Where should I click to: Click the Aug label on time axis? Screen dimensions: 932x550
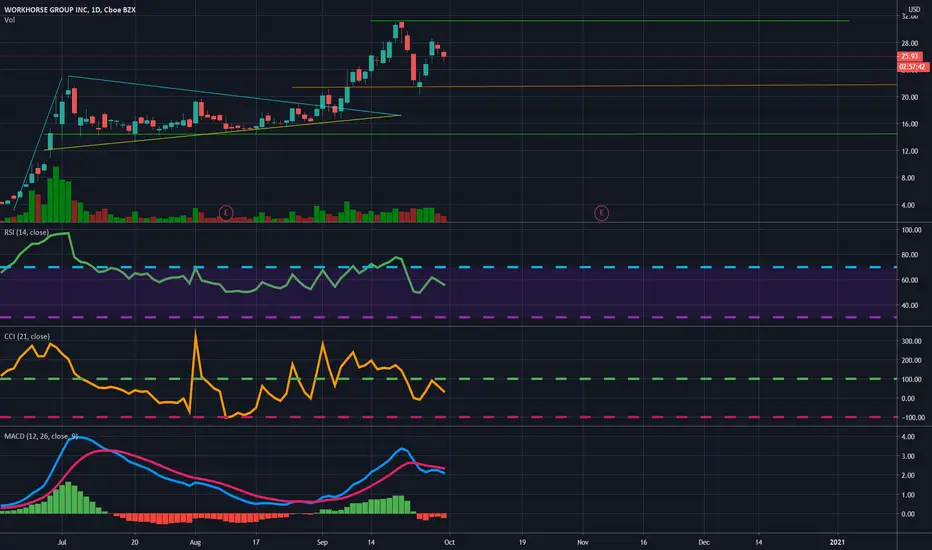[195, 542]
